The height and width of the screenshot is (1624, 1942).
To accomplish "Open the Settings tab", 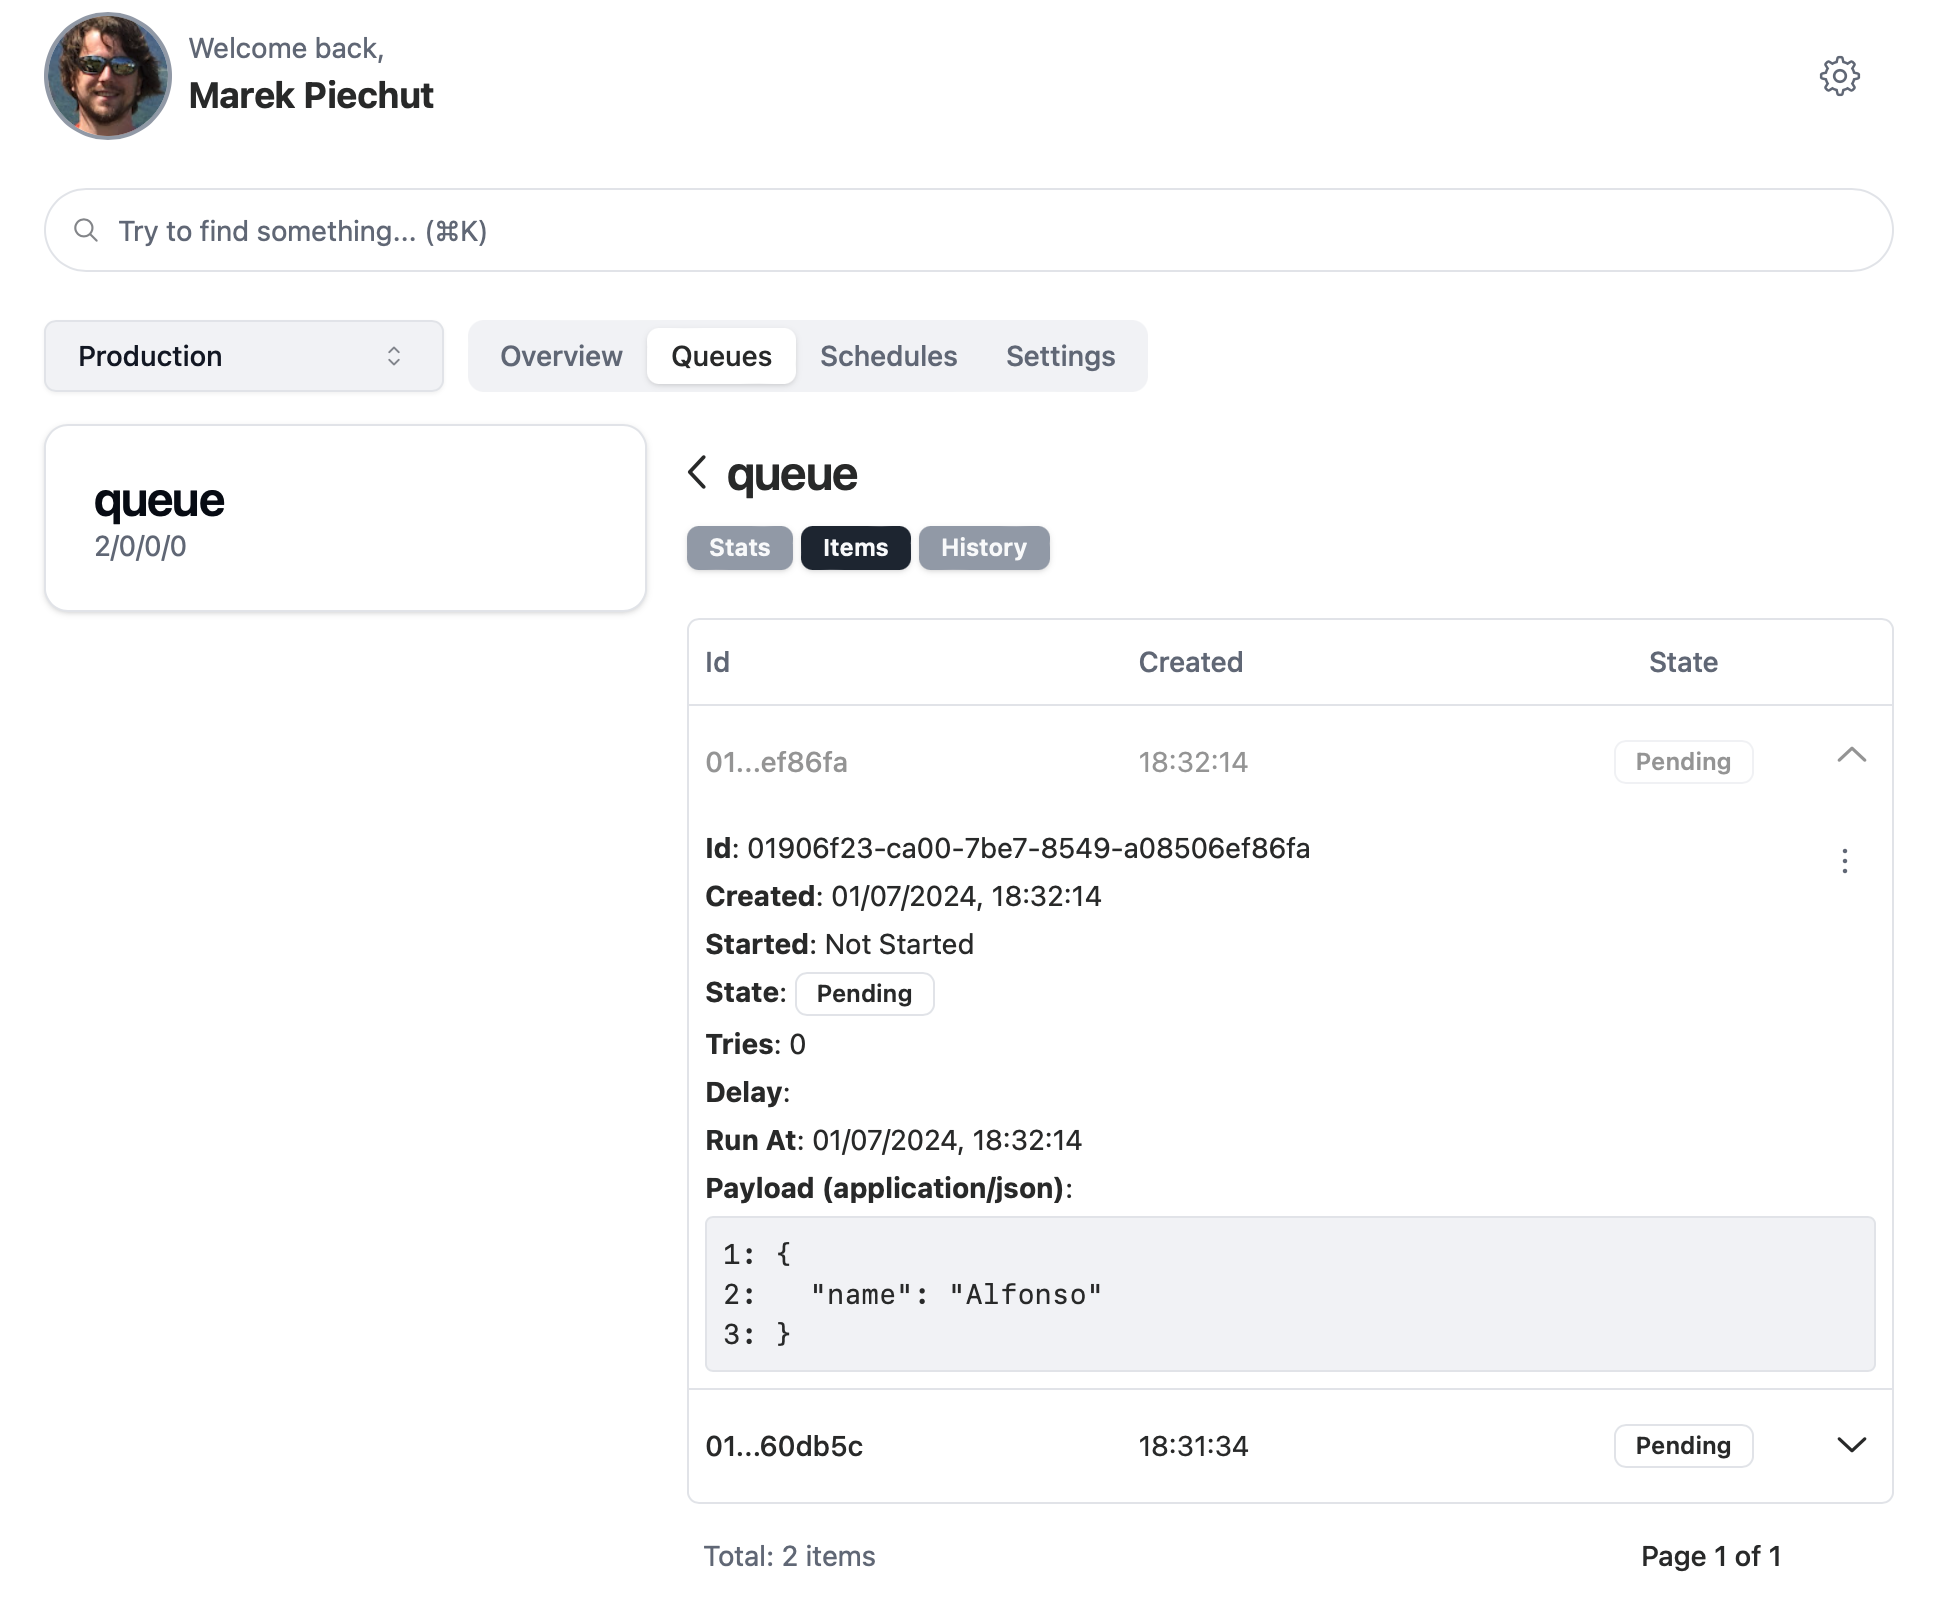I will (x=1060, y=356).
